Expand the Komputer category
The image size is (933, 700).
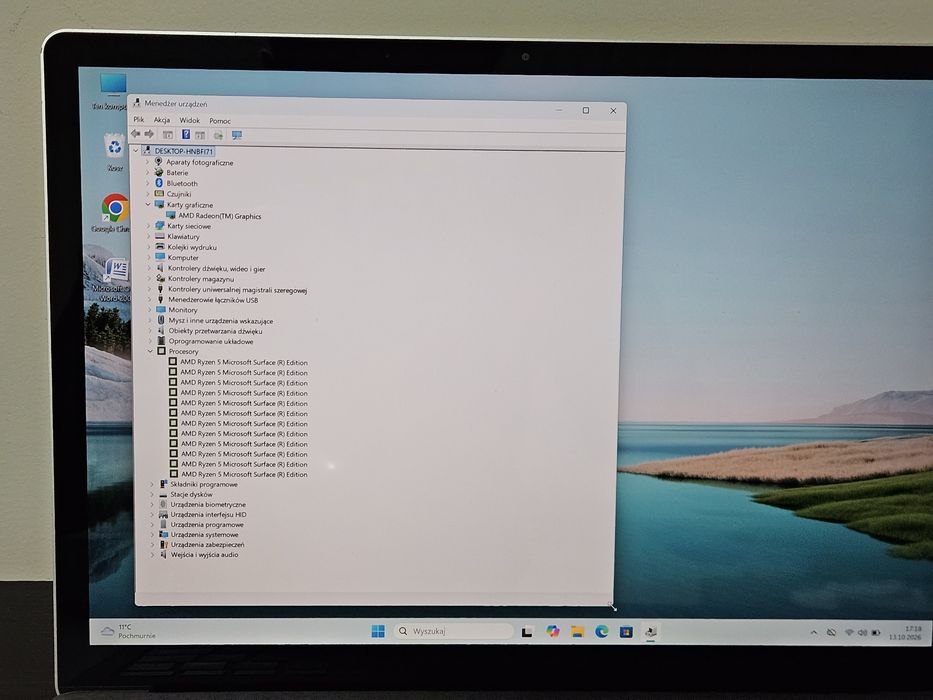(x=149, y=257)
